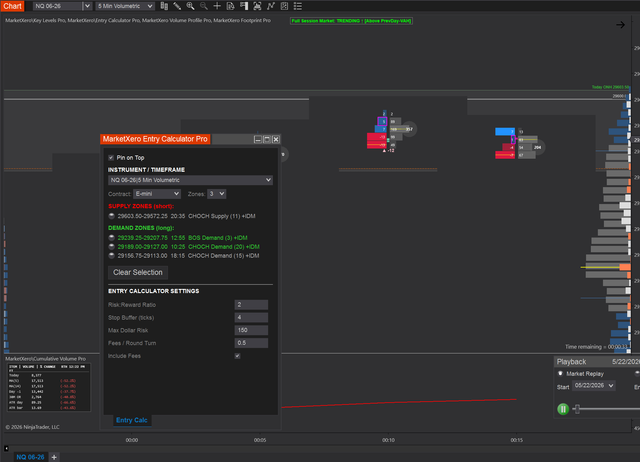The width and height of the screenshot is (640, 462).
Task: Open the bar type icon in chart toolbar
Action: [x=164, y=6]
